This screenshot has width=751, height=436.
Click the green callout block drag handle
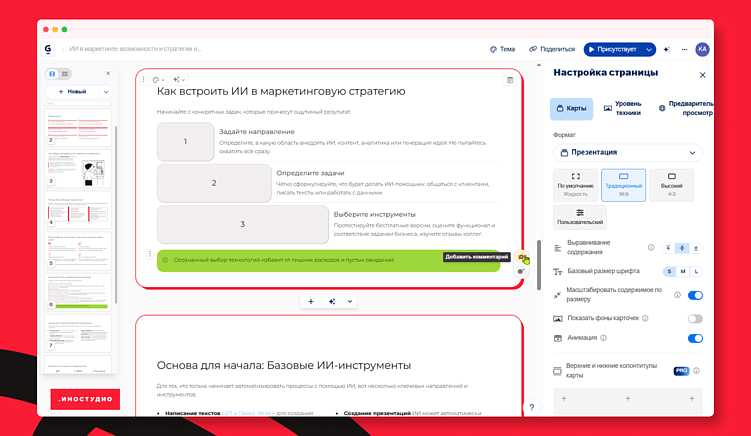point(149,254)
